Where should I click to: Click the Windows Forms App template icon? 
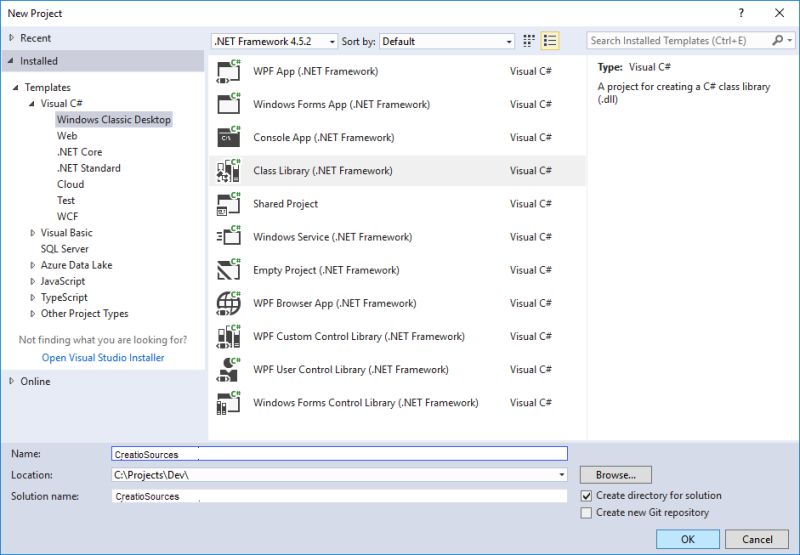pyautogui.click(x=229, y=105)
